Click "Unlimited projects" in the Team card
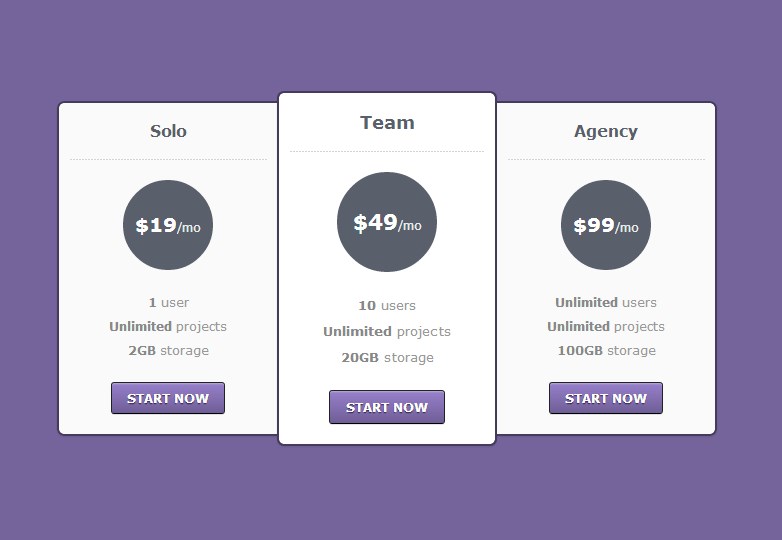The image size is (782, 540). 387,331
